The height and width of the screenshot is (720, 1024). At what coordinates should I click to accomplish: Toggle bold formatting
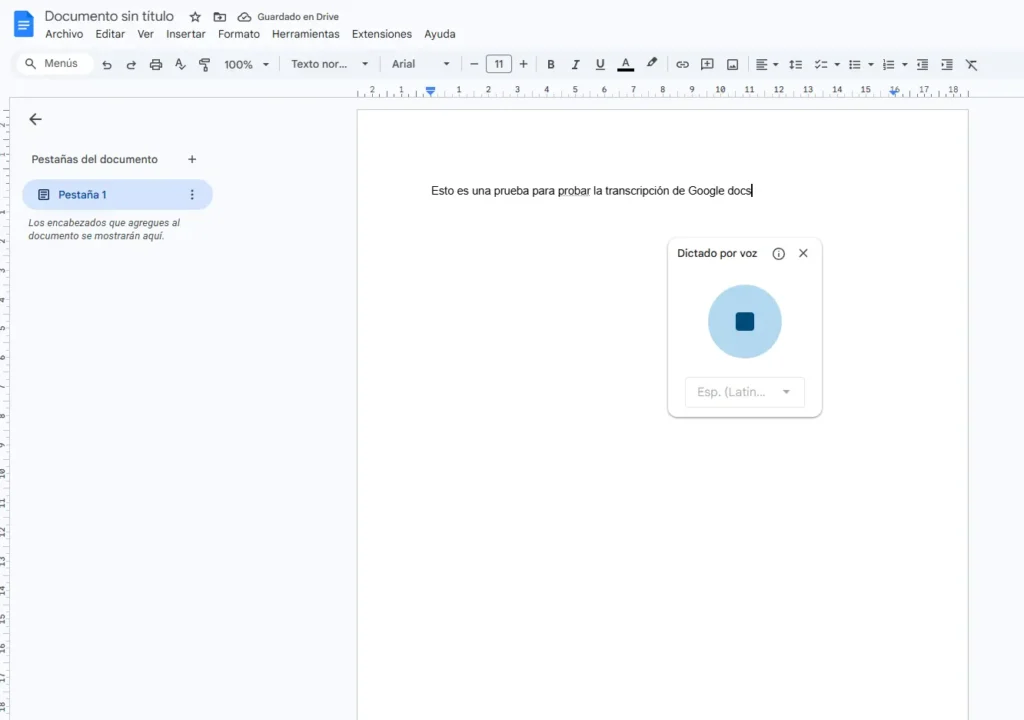point(551,64)
